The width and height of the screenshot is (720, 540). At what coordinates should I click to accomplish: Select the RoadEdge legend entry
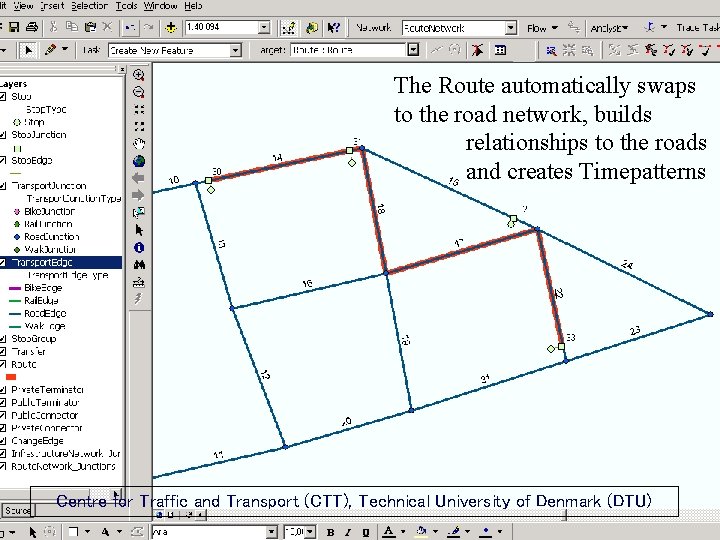point(45,314)
